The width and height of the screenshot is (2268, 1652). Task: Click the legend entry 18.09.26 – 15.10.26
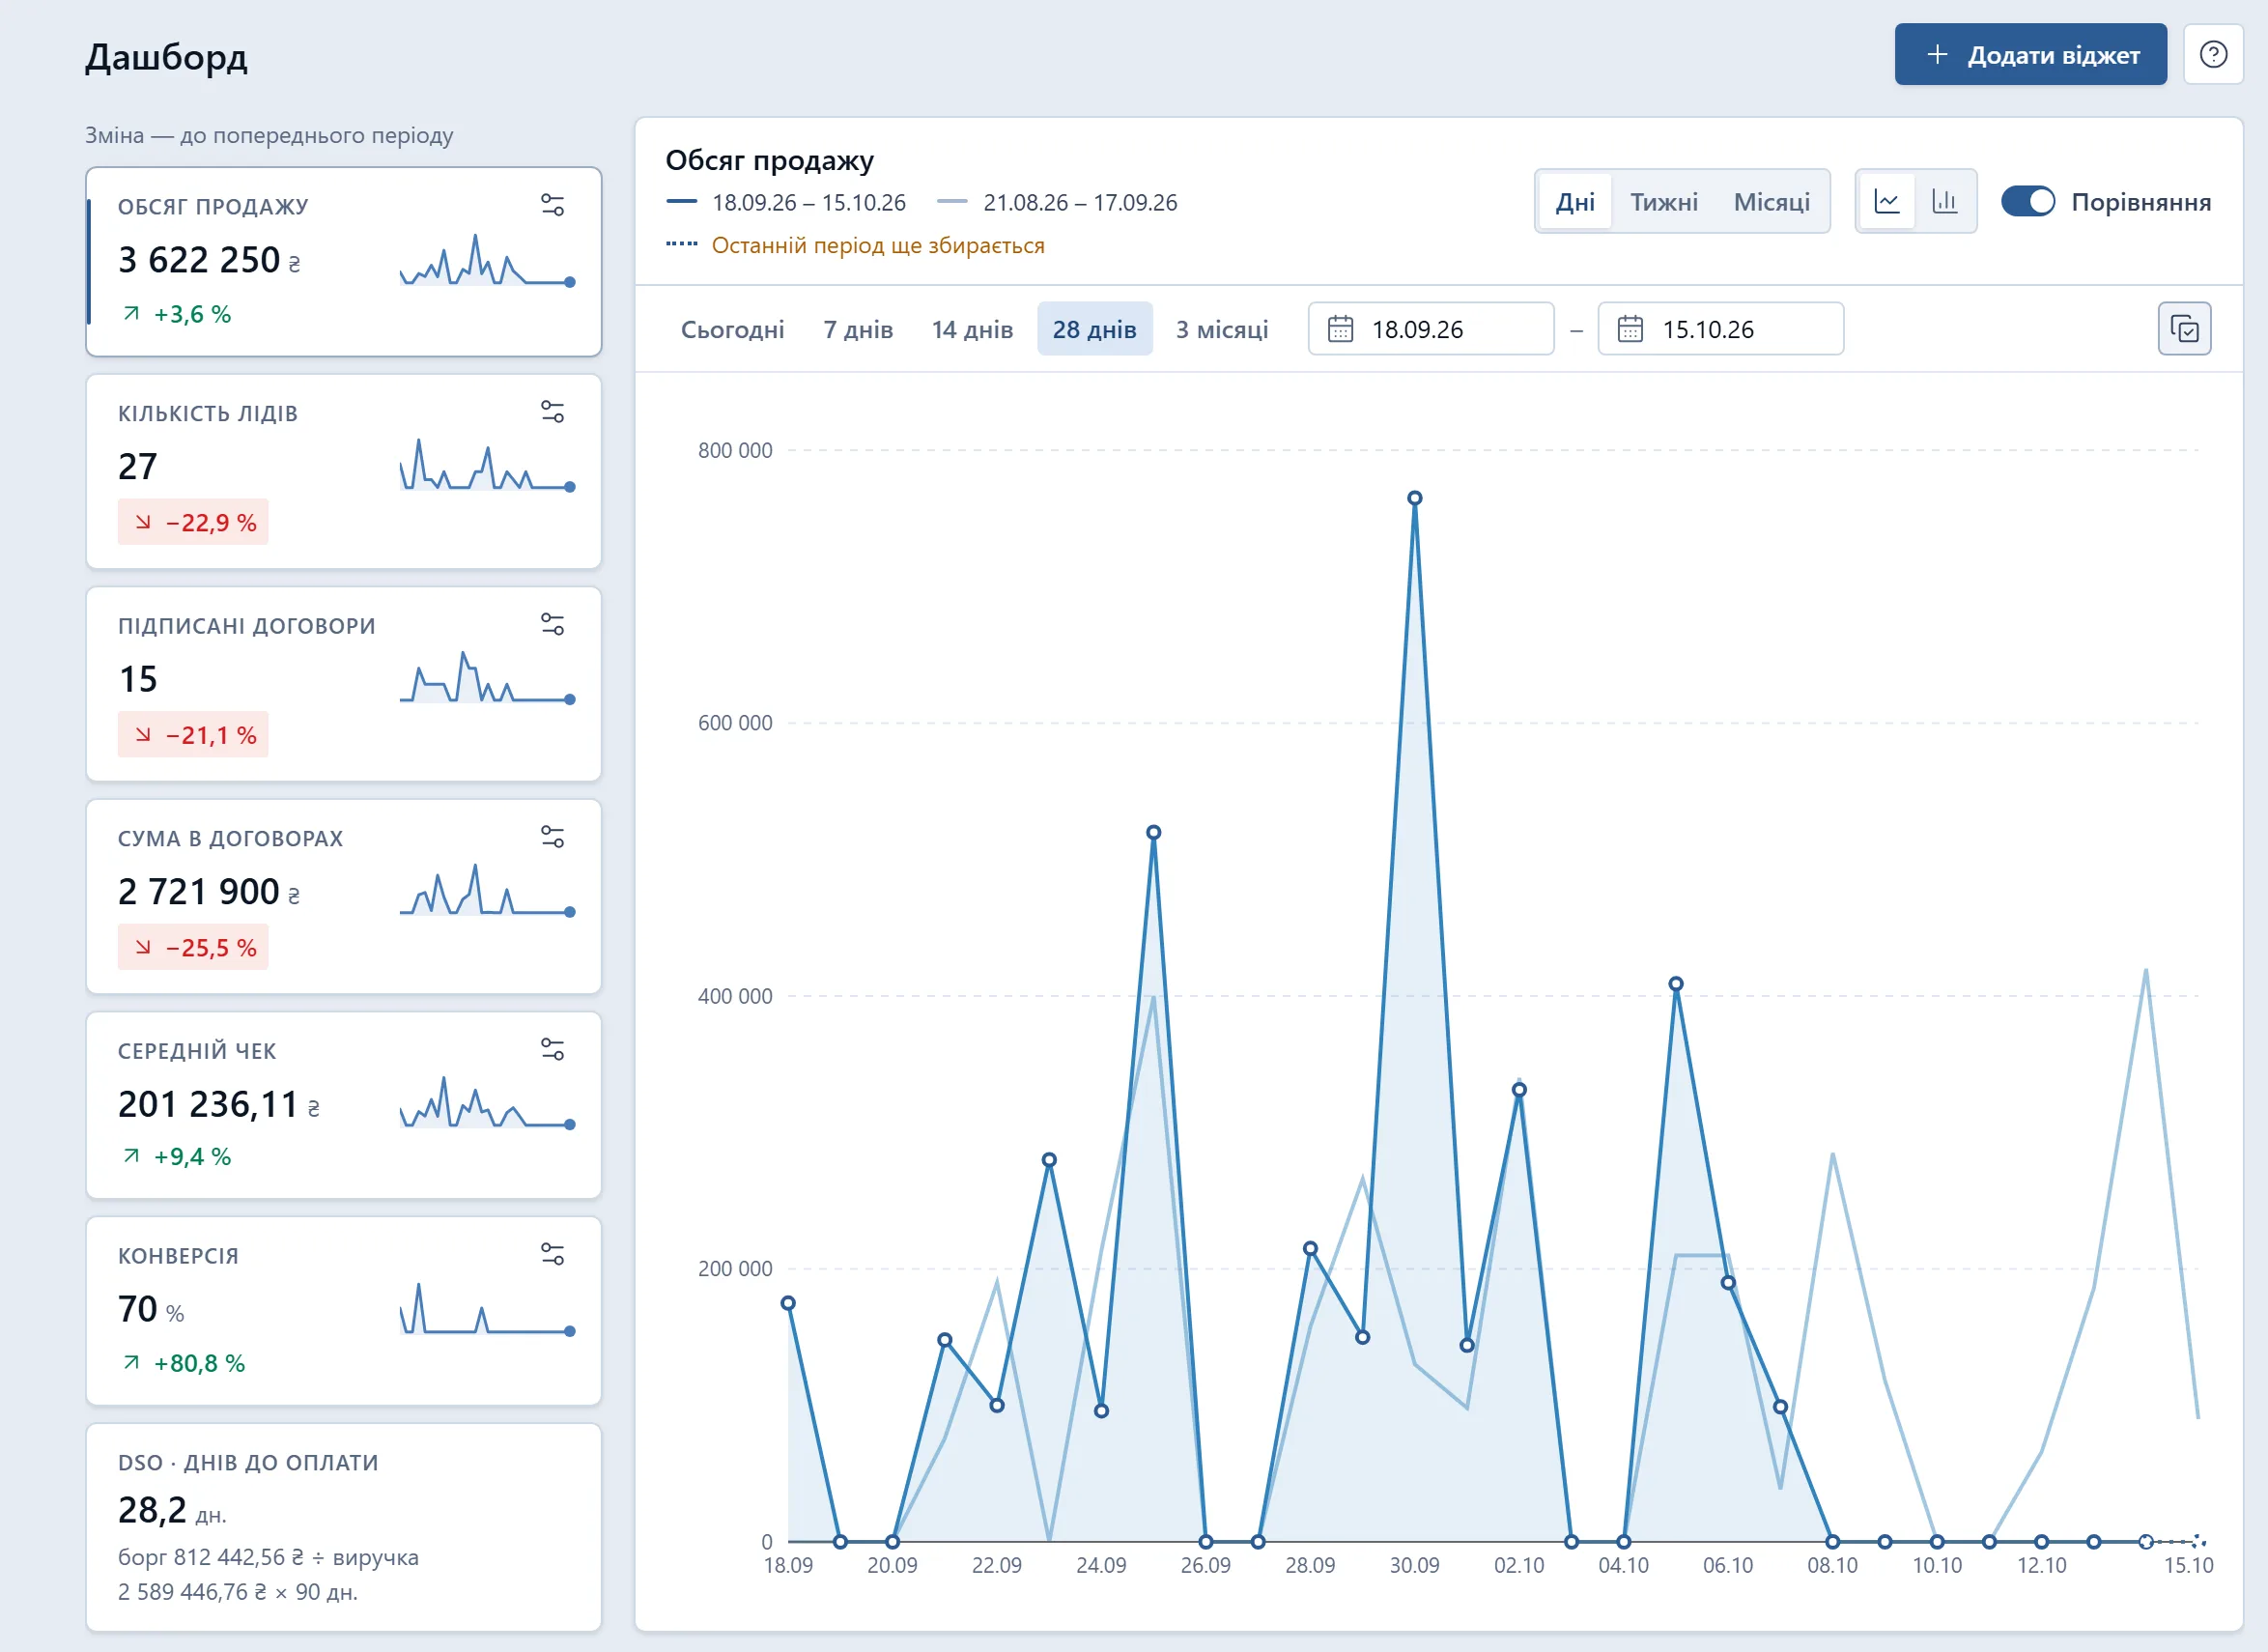786,202
